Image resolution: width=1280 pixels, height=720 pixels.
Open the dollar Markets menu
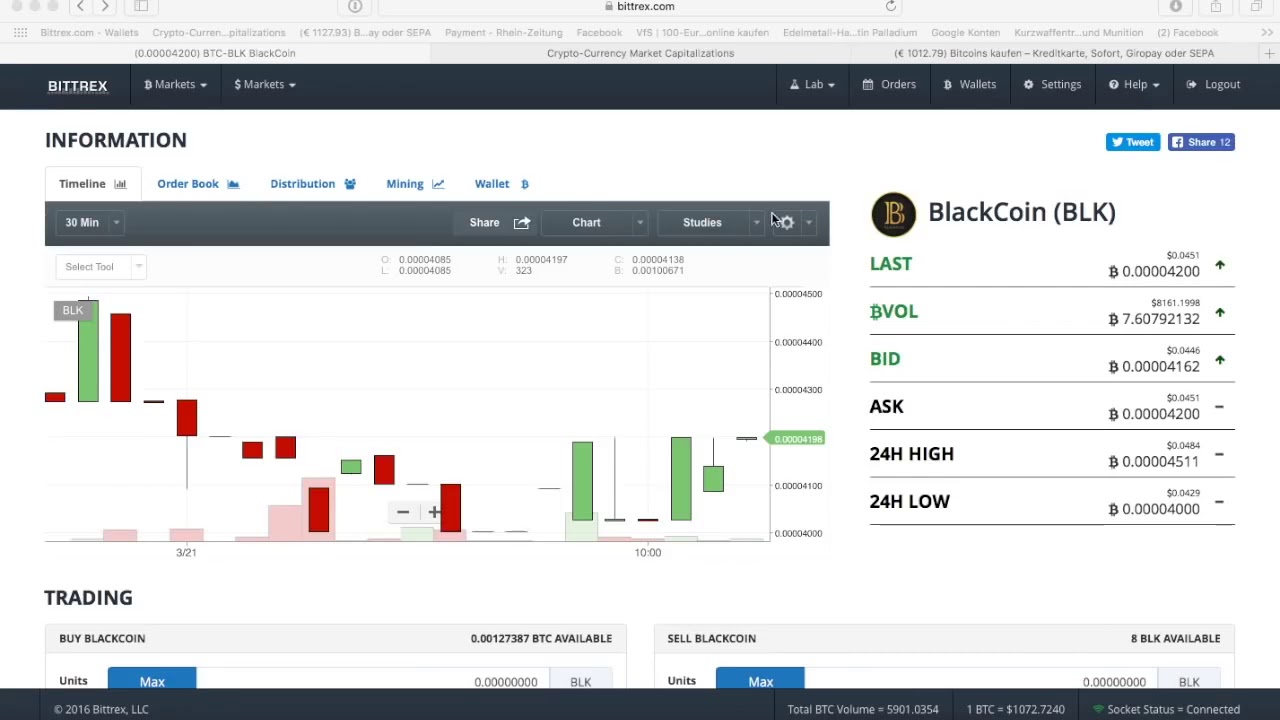[x=264, y=85]
